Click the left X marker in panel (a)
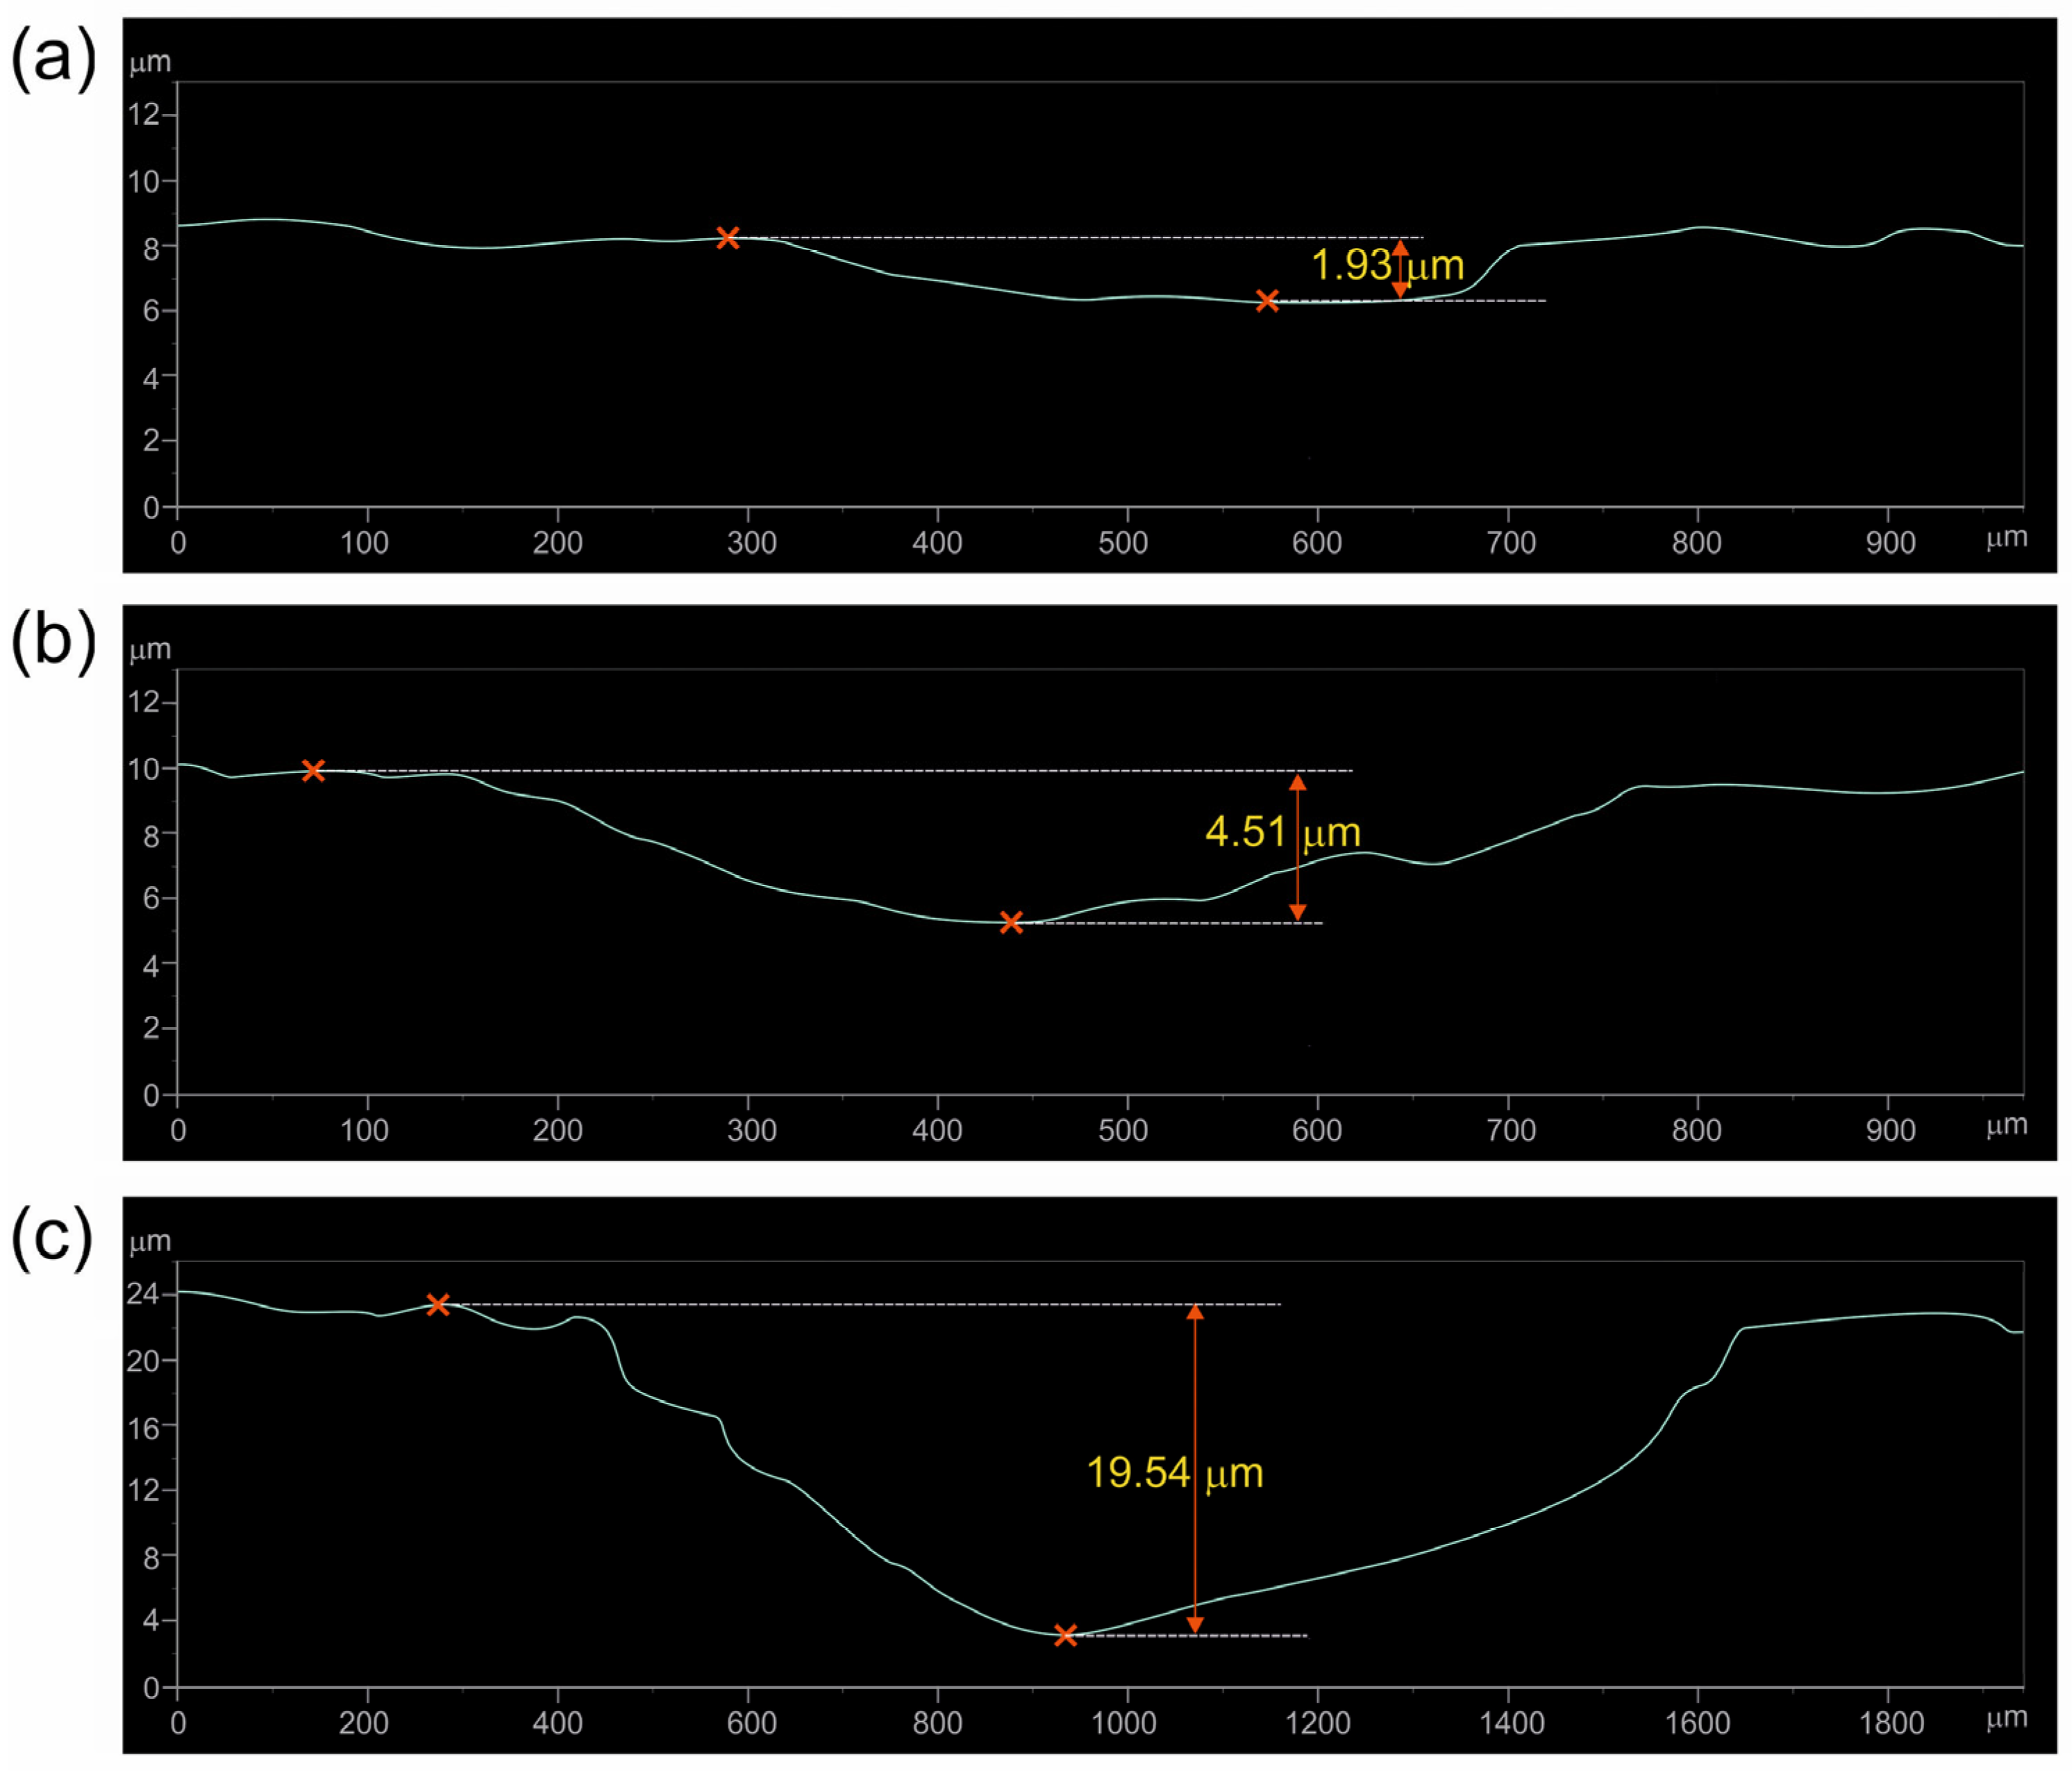Viewport: 2072px width, 1771px height. click(728, 238)
